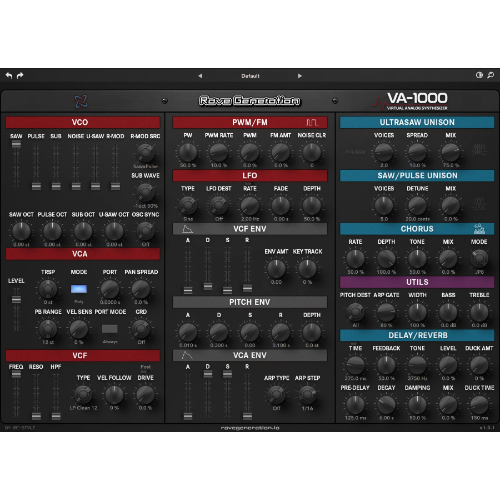Click the VCF DRIVE knob
Image resolution: width=500 pixels, height=500 pixels.
145,395
